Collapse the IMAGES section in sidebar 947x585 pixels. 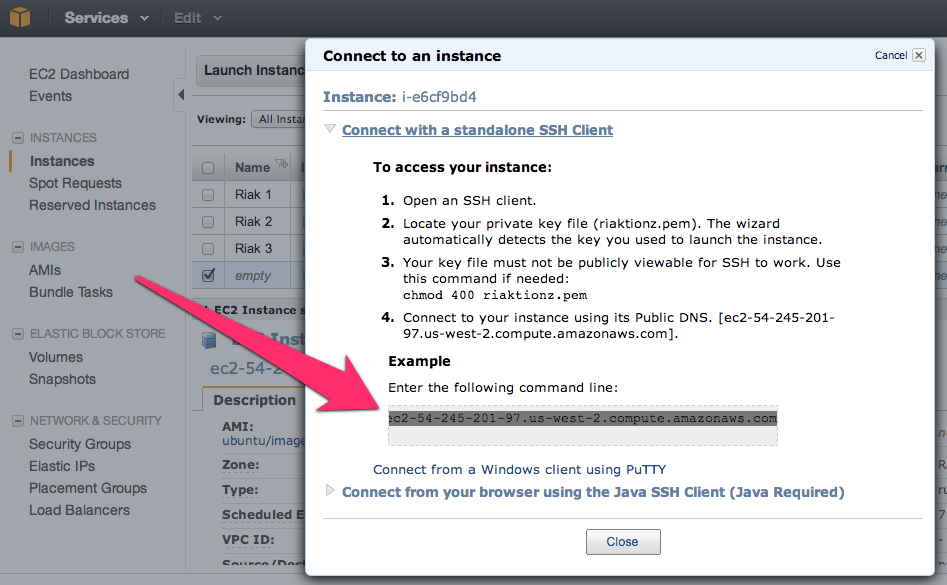click(x=18, y=247)
